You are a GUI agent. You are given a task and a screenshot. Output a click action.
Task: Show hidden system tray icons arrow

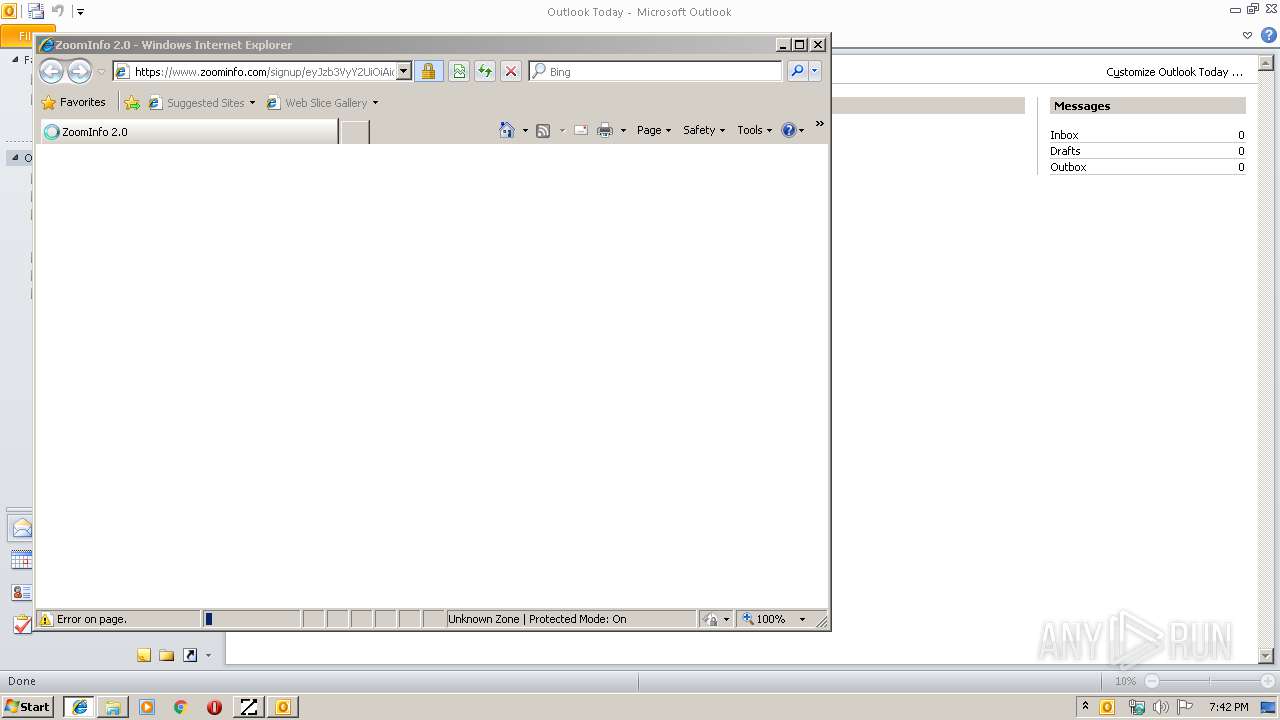tap(1085, 706)
